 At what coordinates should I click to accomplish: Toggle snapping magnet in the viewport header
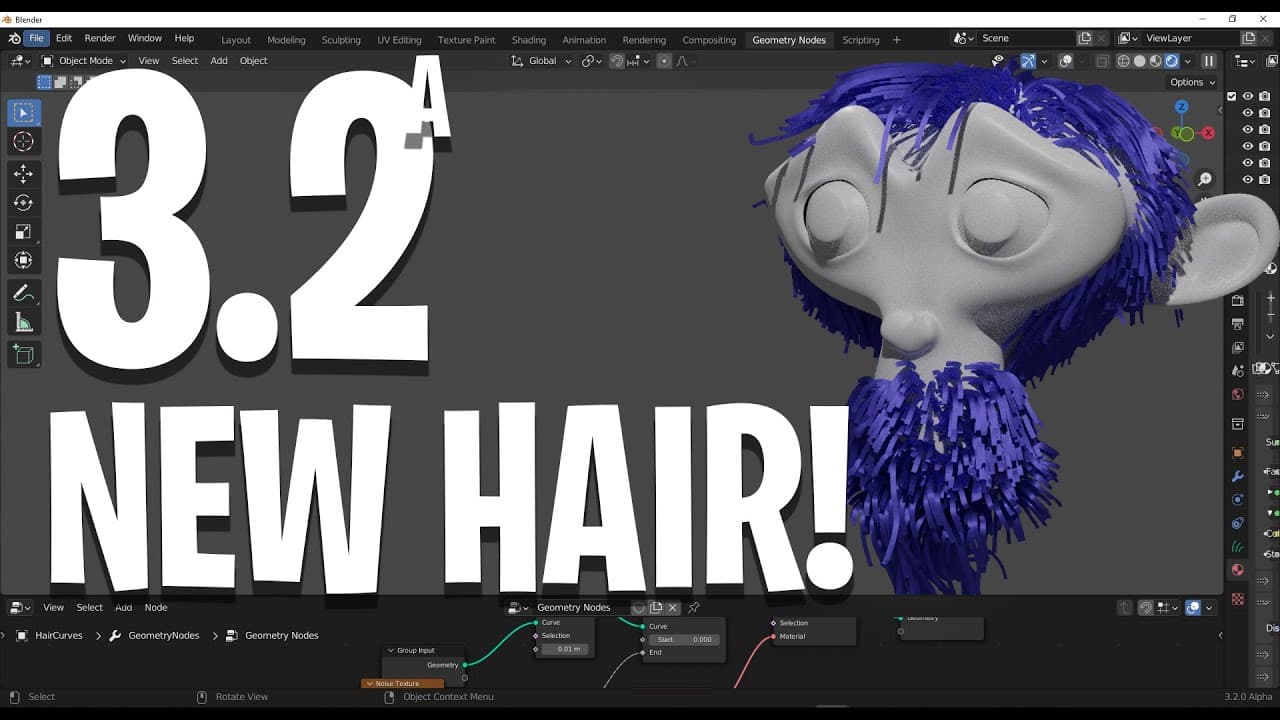pos(617,61)
